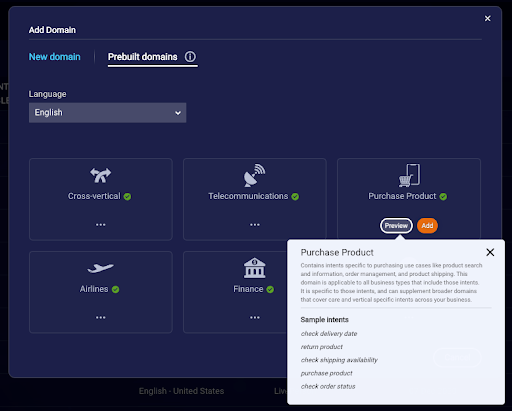Image resolution: width=512 pixels, height=411 pixels.
Task: Click the Telecommunications satellite dish icon
Action: (x=254, y=175)
